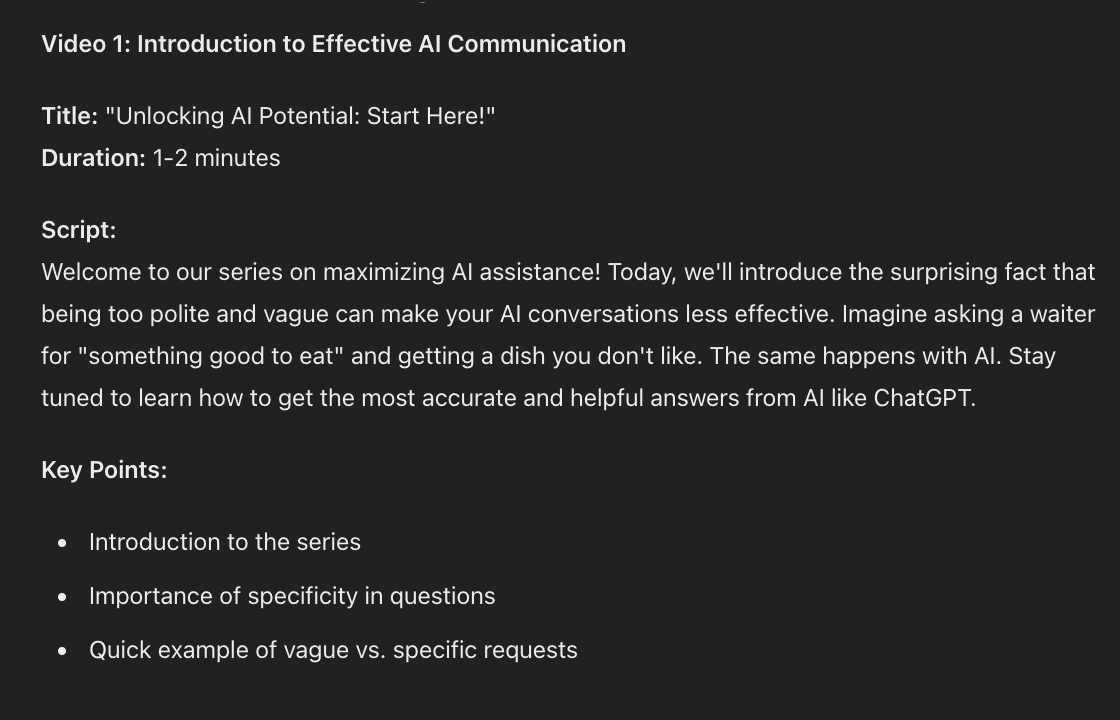Click the bold "Title:" label

click(x=69, y=116)
